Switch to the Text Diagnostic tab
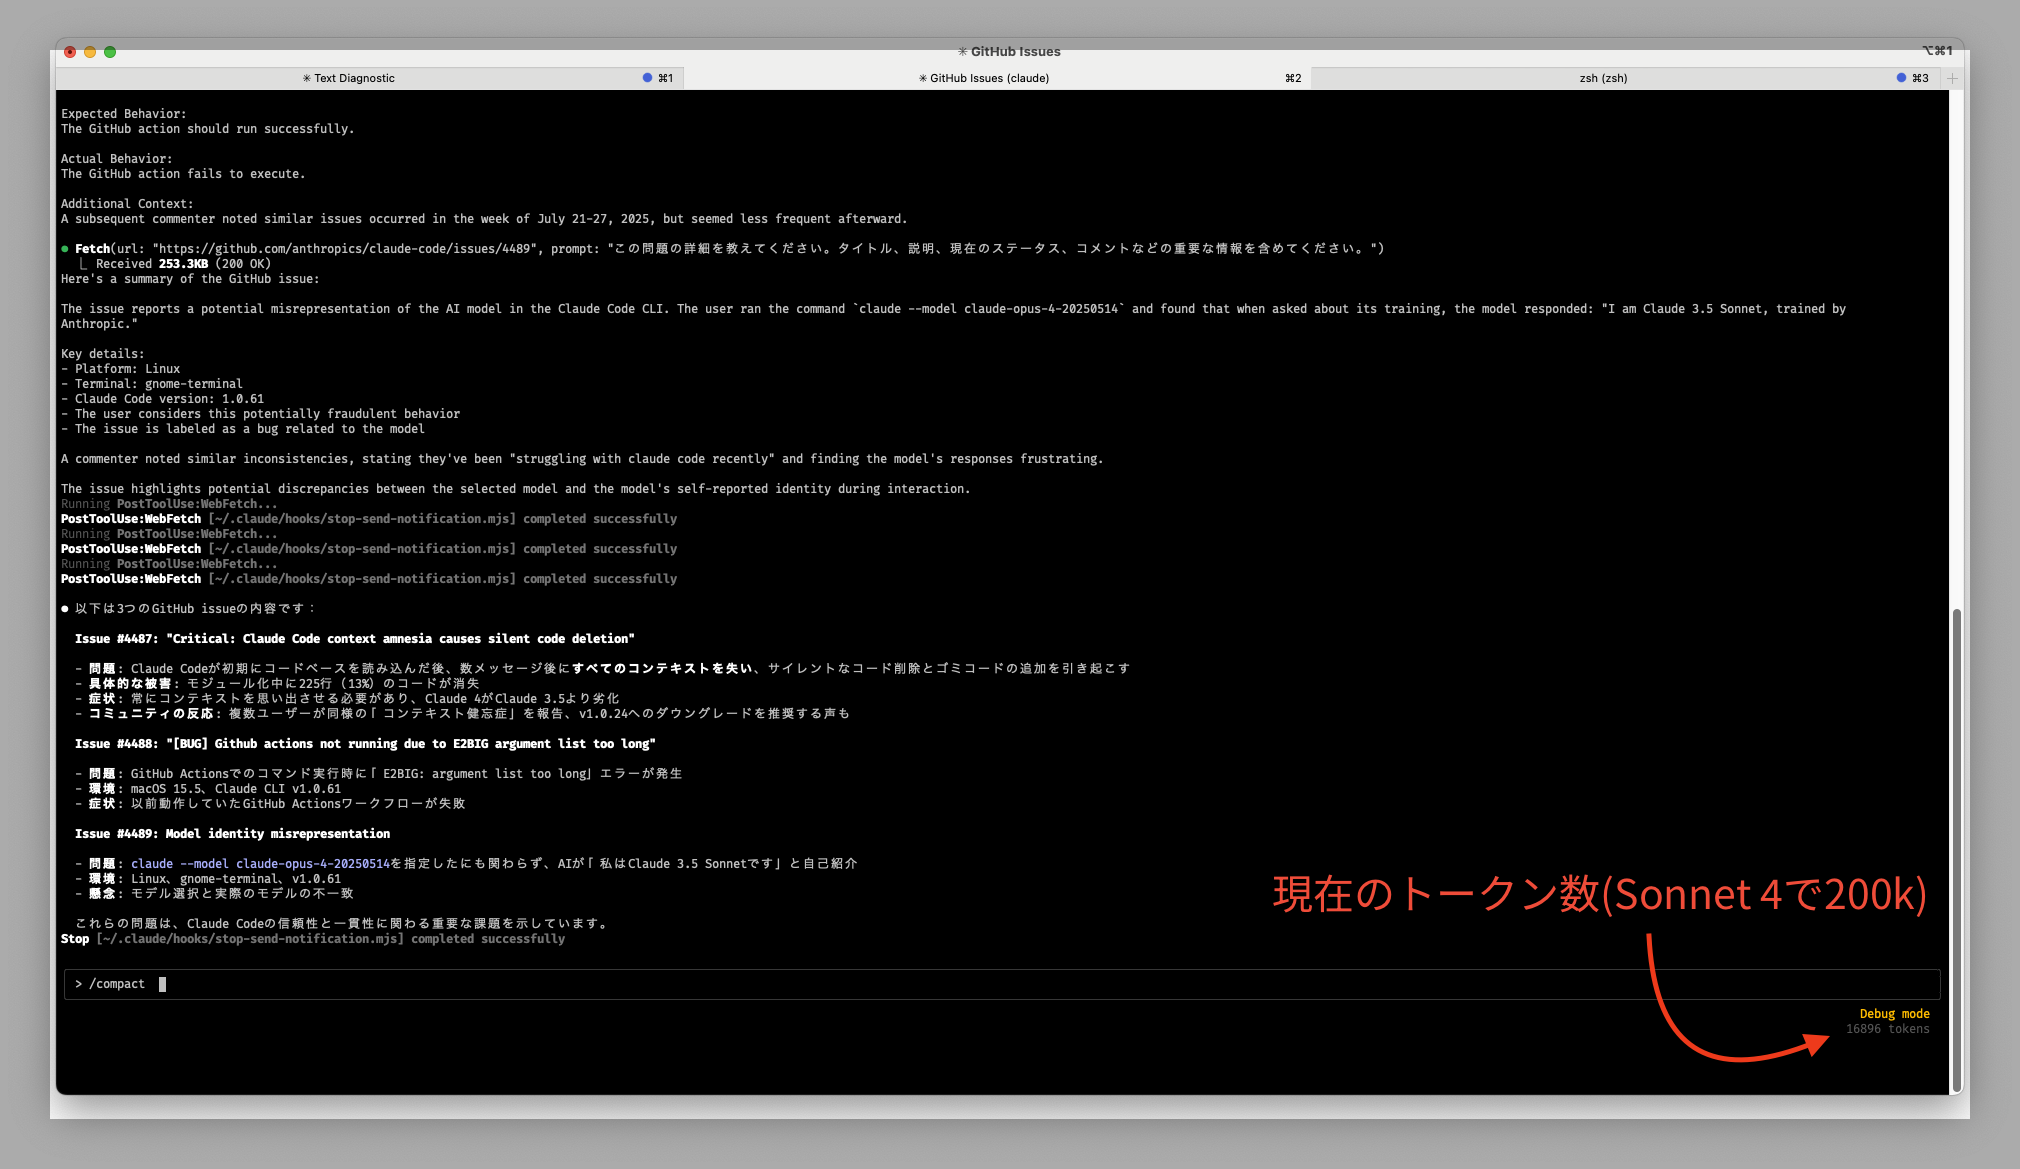This screenshot has width=2020, height=1169. coord(354,78)
